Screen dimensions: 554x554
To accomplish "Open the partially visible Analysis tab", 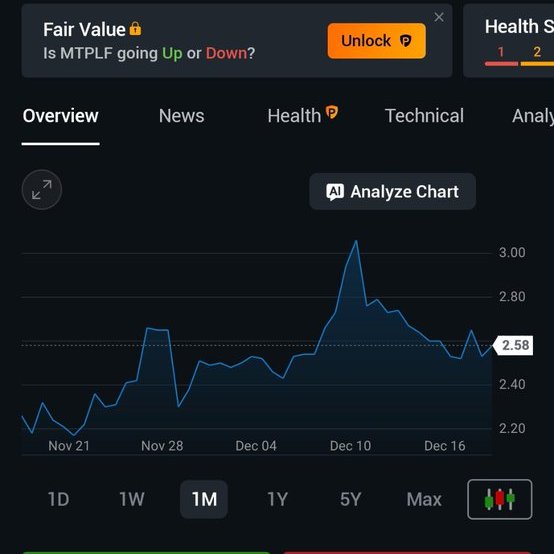I will pos(533,116).
